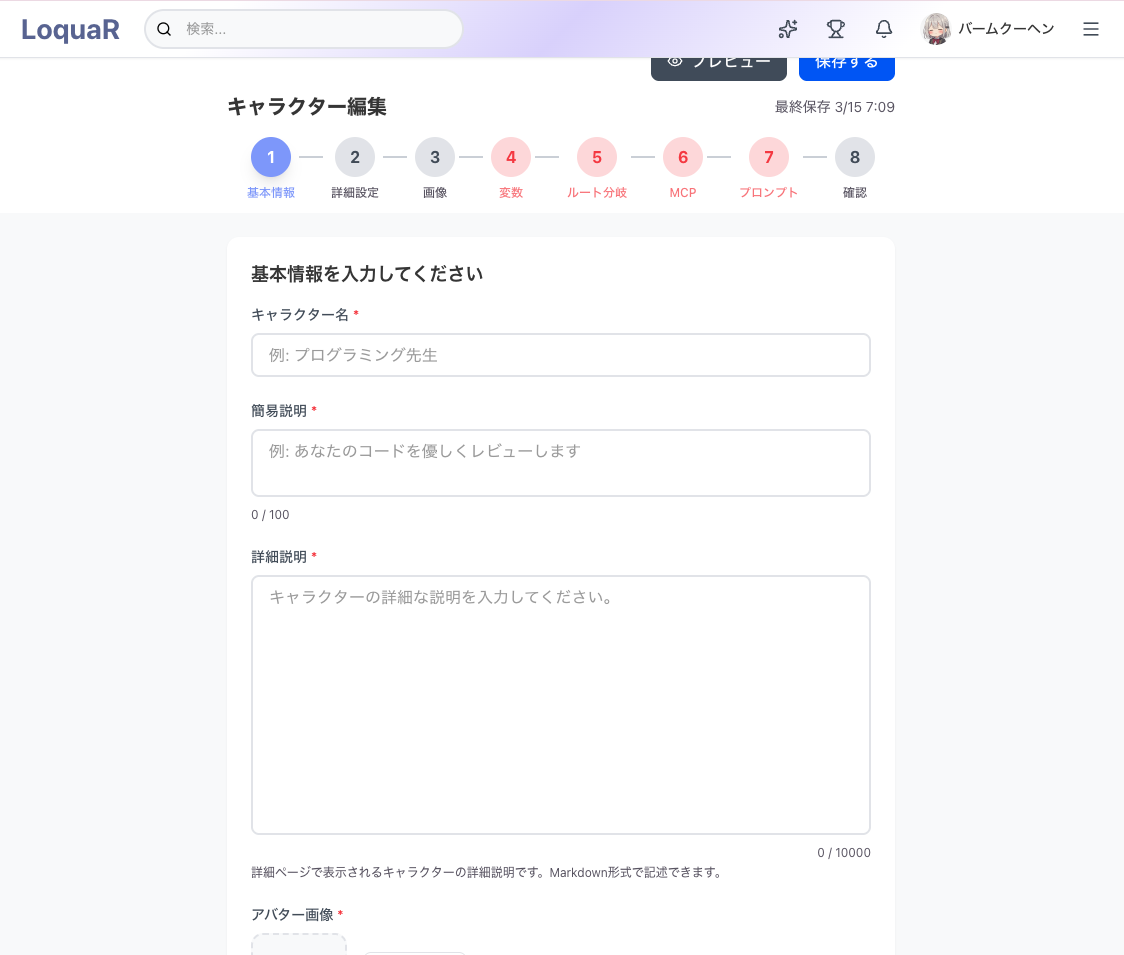Select the LoquaR logo
The height and width of the screenshot is (955, 1124).
69,29
